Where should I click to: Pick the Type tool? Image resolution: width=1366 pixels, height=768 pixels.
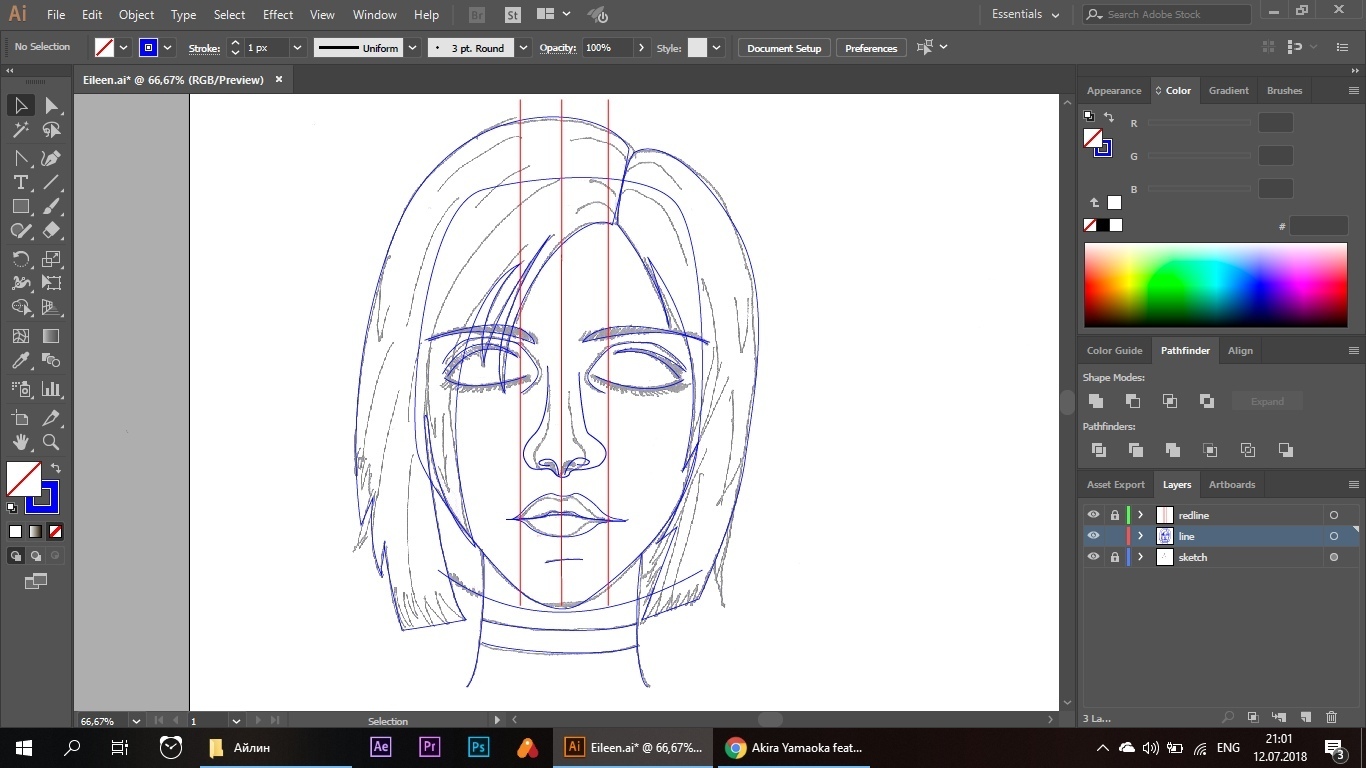click(x=20, y=182)
